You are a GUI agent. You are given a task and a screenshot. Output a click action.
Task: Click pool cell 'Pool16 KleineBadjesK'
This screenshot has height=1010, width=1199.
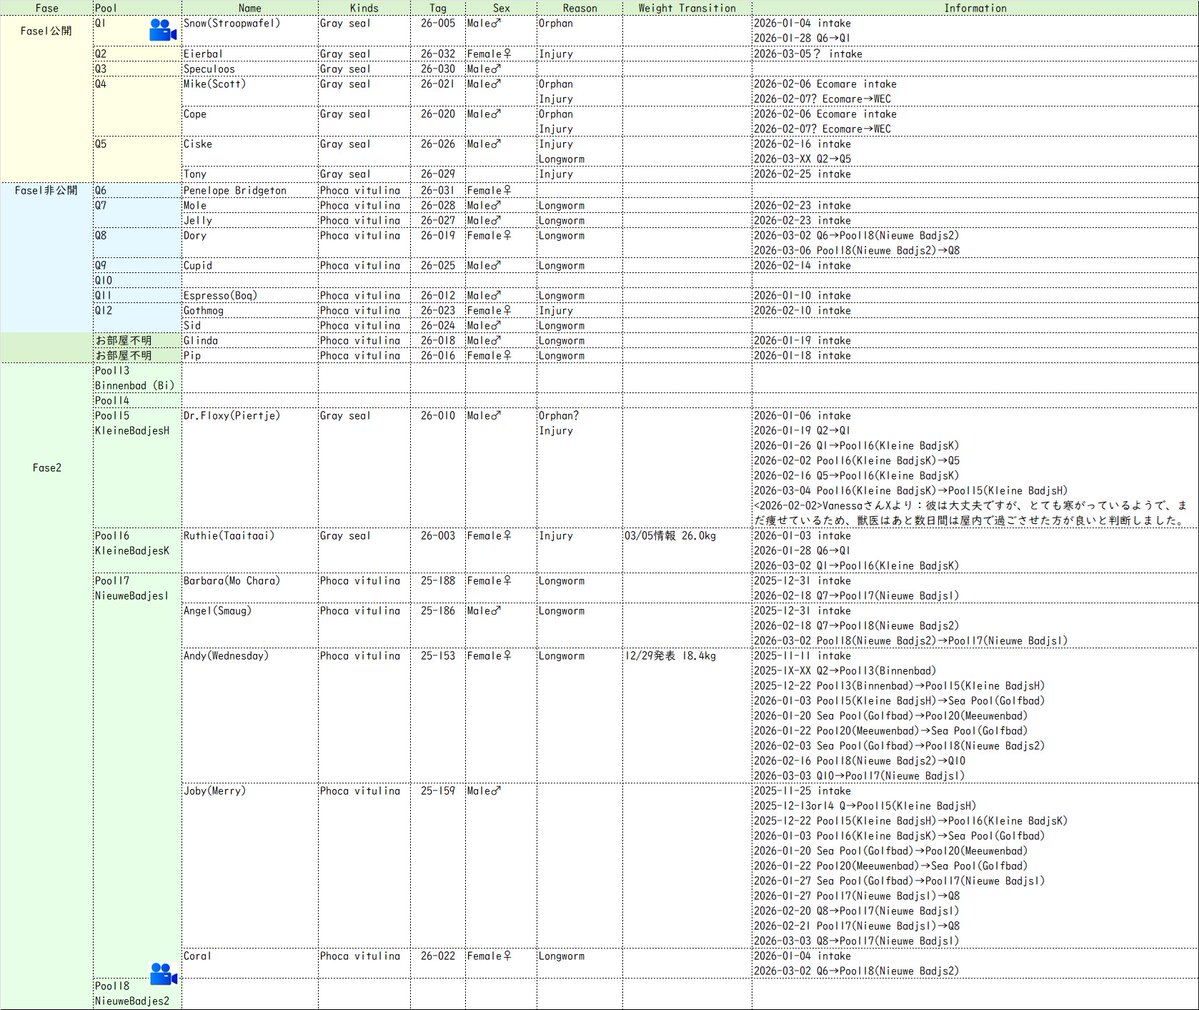pos(137,550)
